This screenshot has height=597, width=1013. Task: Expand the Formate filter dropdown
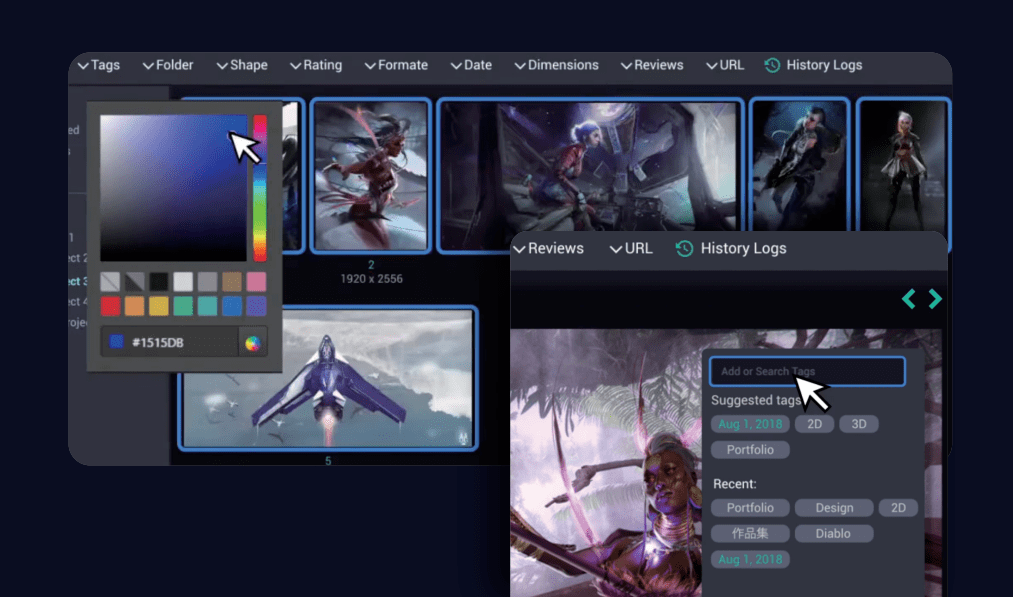click(x=396, y=65)
